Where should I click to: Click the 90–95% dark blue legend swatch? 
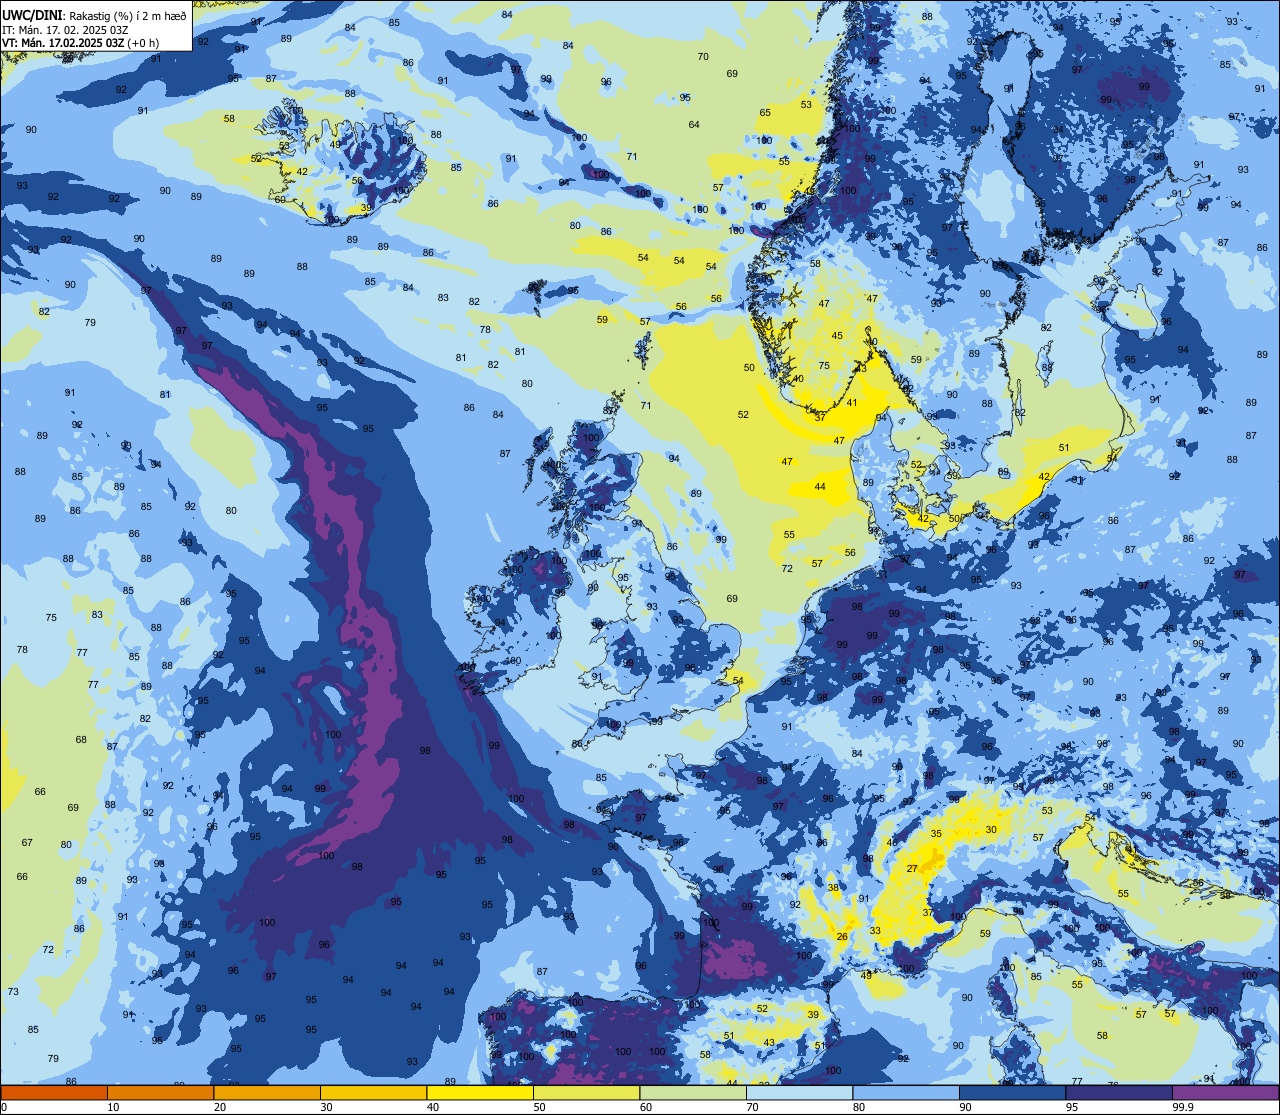[x=1012, y=1092]
